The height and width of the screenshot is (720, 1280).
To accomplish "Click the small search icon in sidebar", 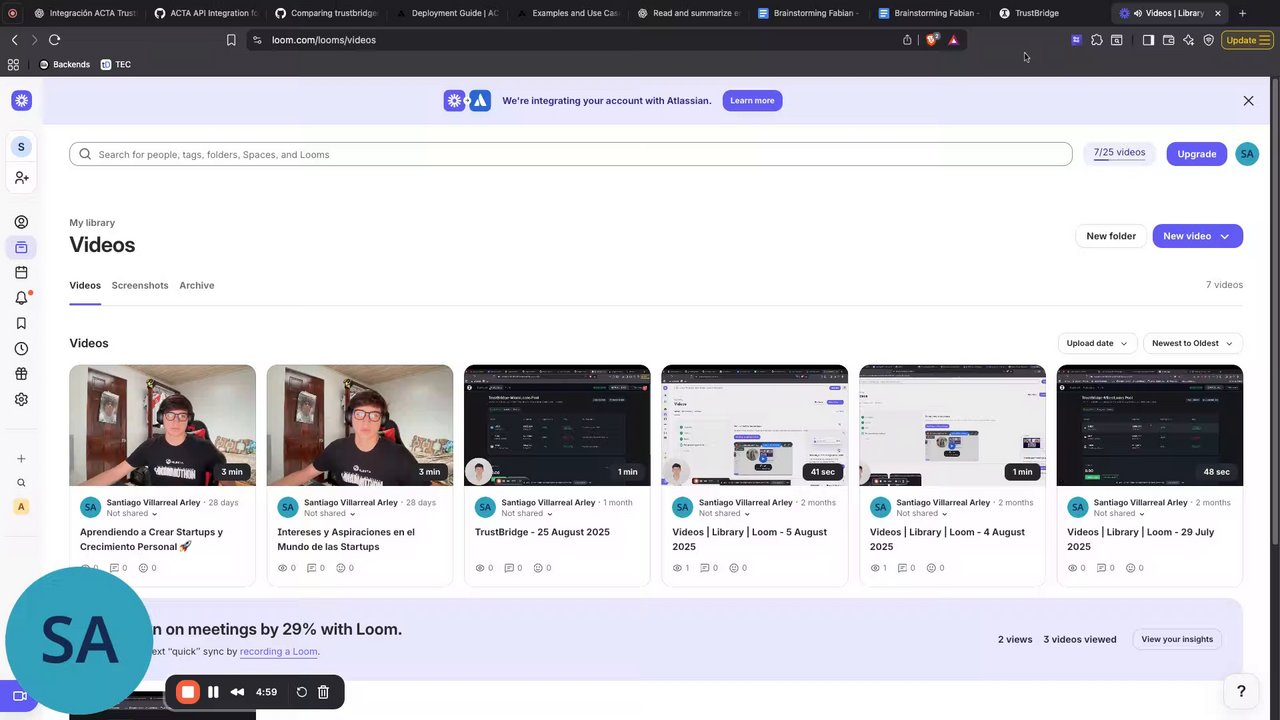I will 21,483.
